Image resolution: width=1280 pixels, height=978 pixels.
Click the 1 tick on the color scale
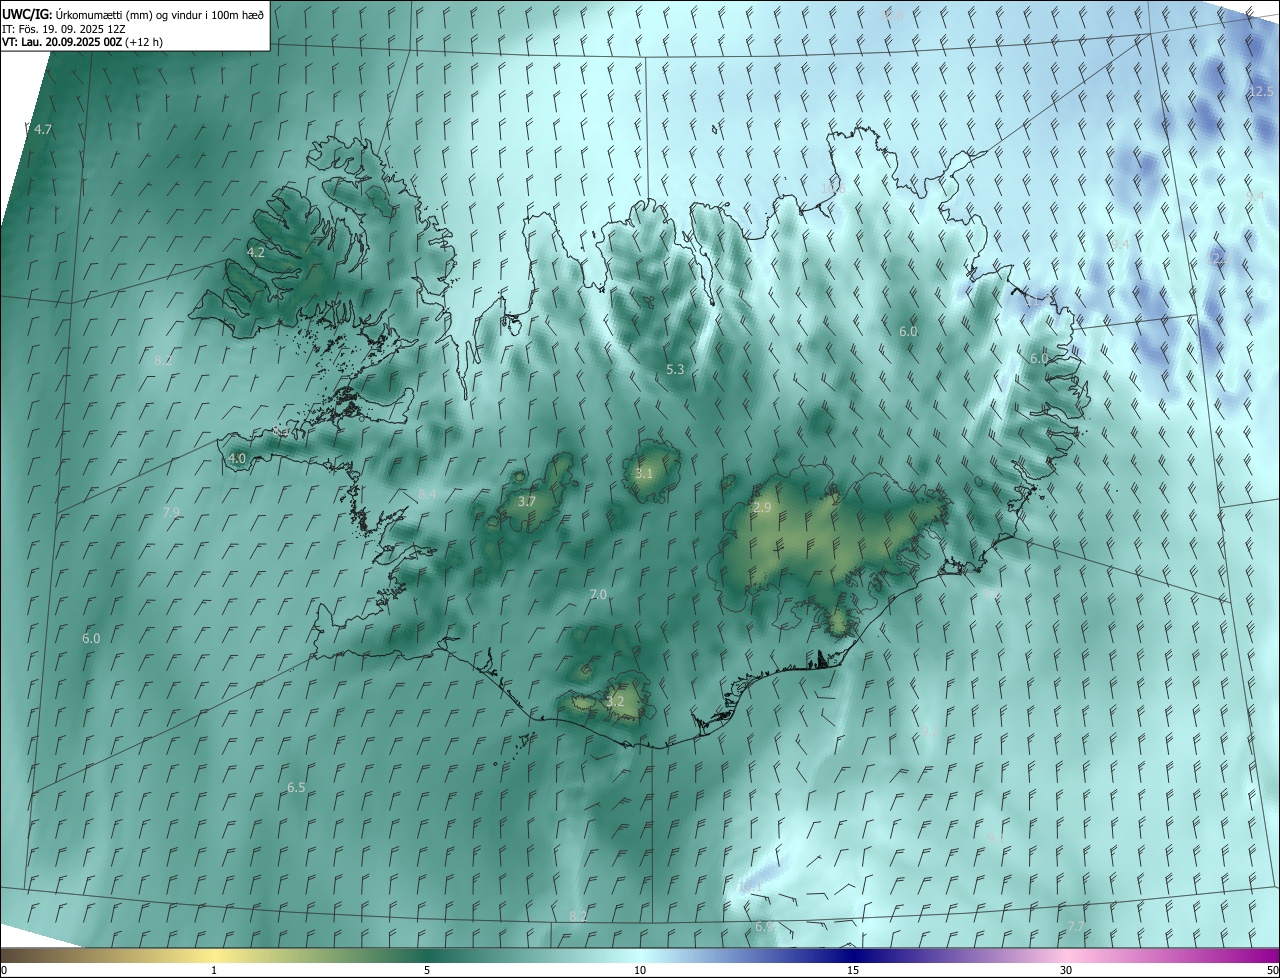[x=214, y=970]
